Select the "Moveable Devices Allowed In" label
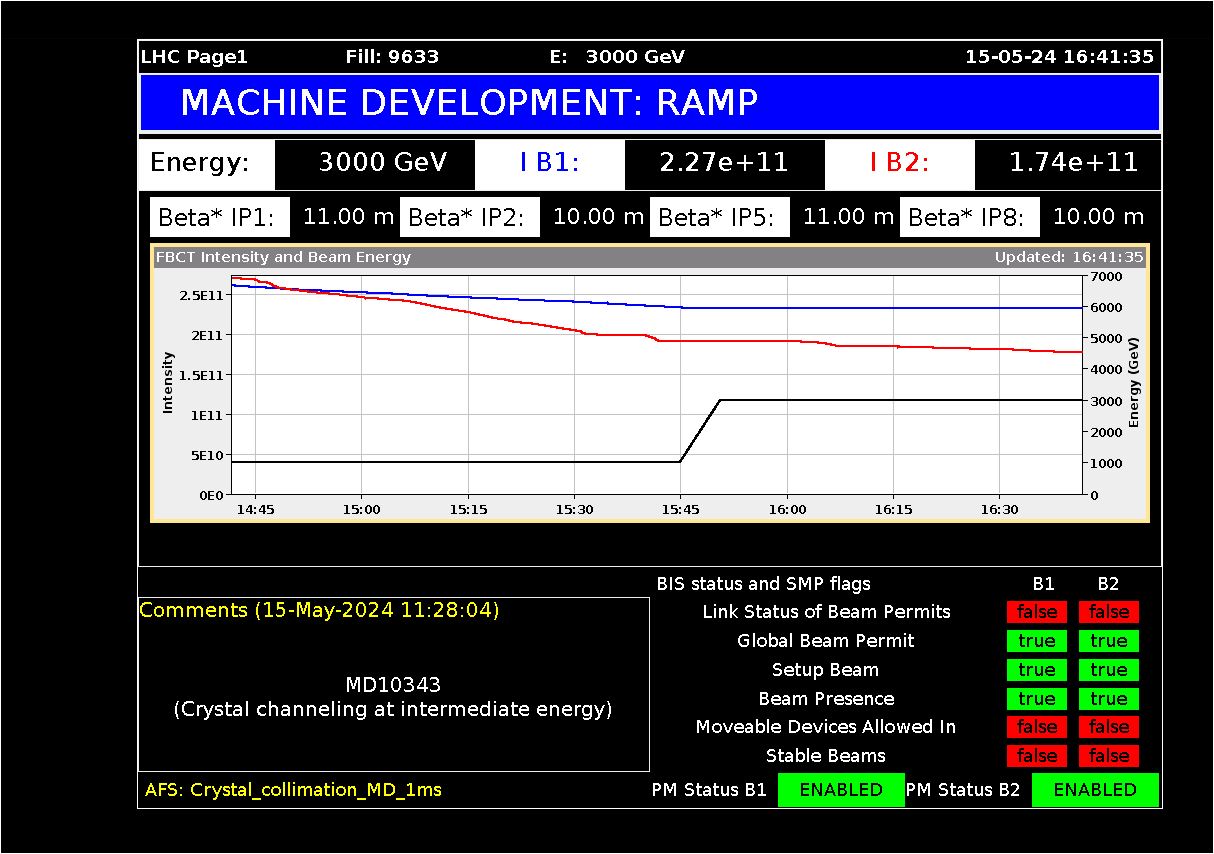The width and height of the screenshot is (1214, 854). coord(826,727)
